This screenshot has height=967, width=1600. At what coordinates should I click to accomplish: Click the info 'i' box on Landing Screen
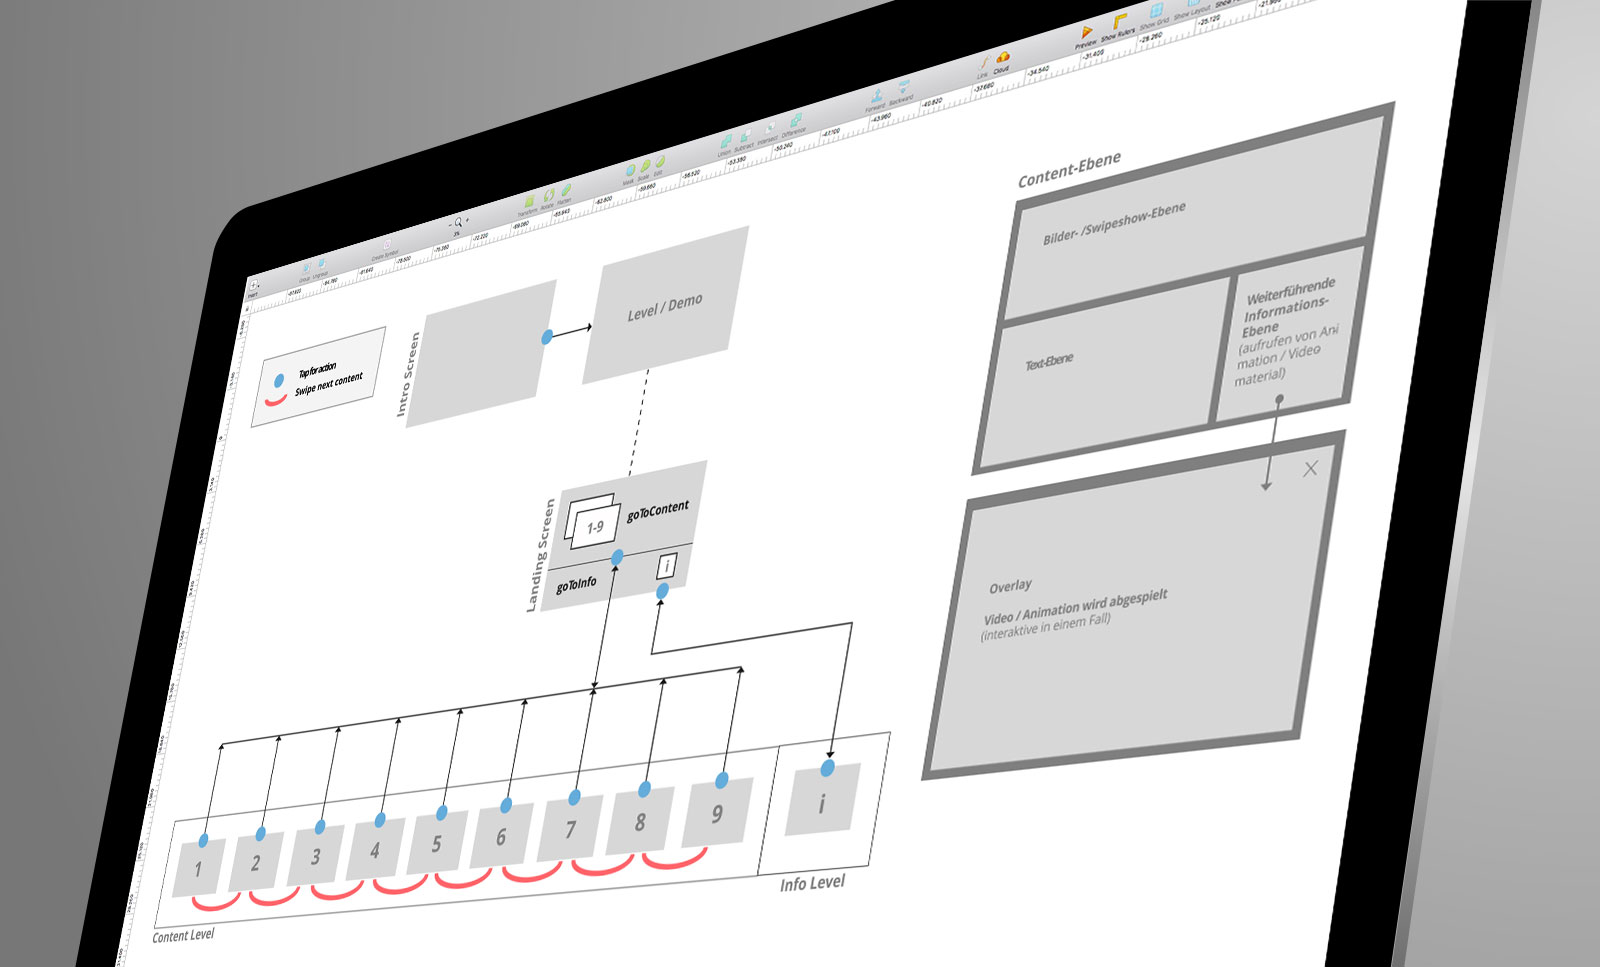click(x=666, y=567)
